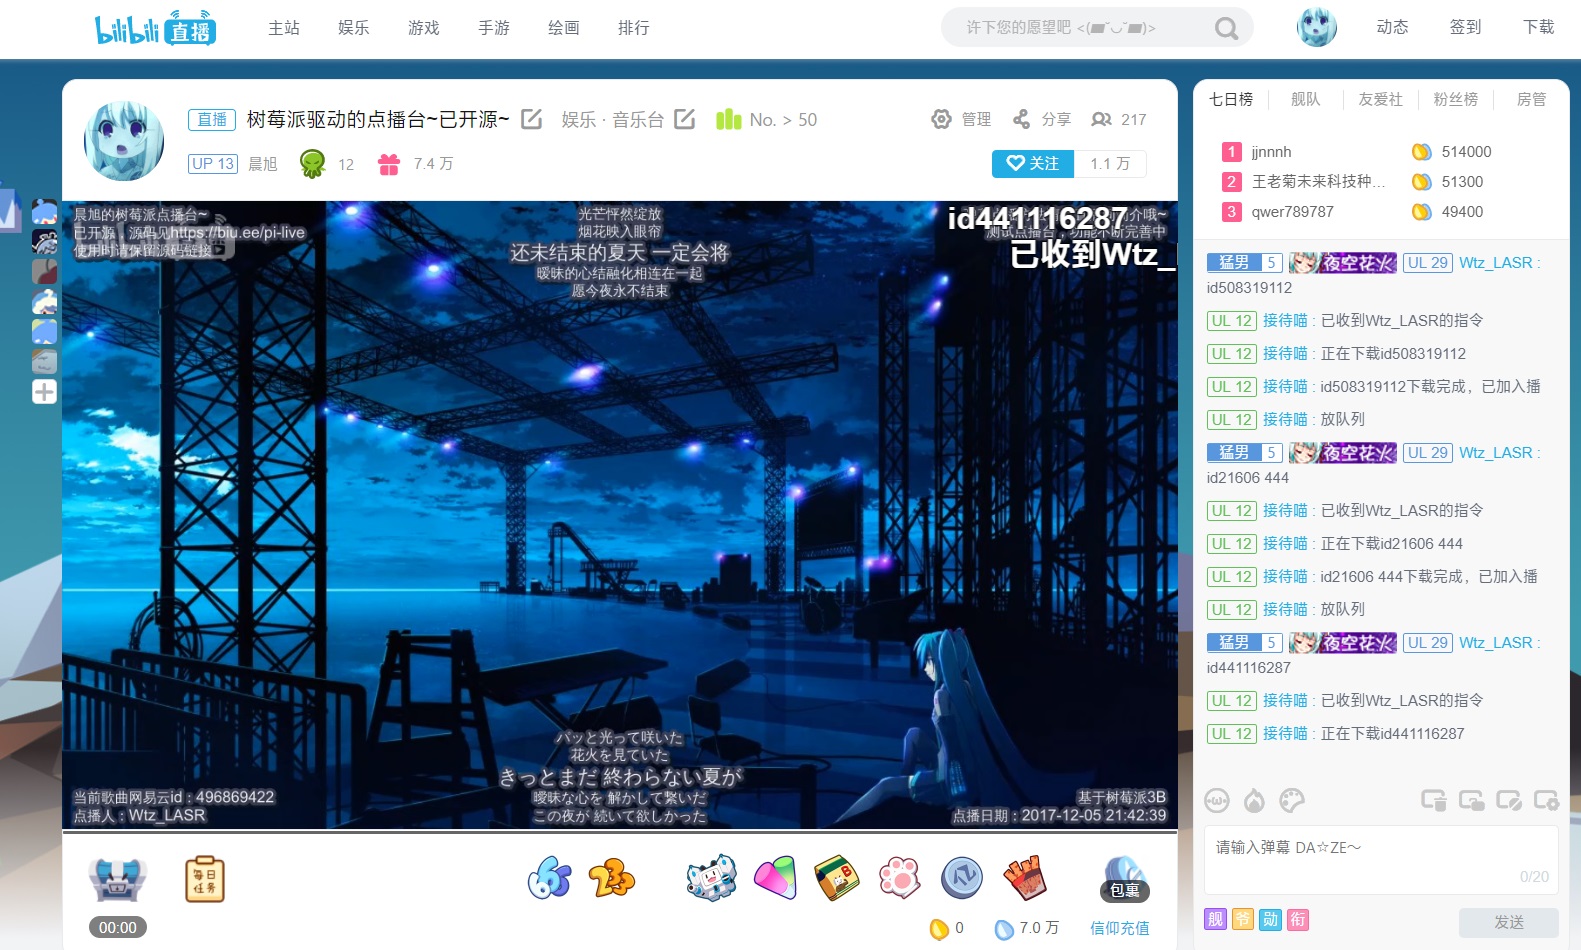This screenshot has width=1581, height=950.
Task: Send the 233 gift
Action: pyautogui.click(x=611, y=878)
